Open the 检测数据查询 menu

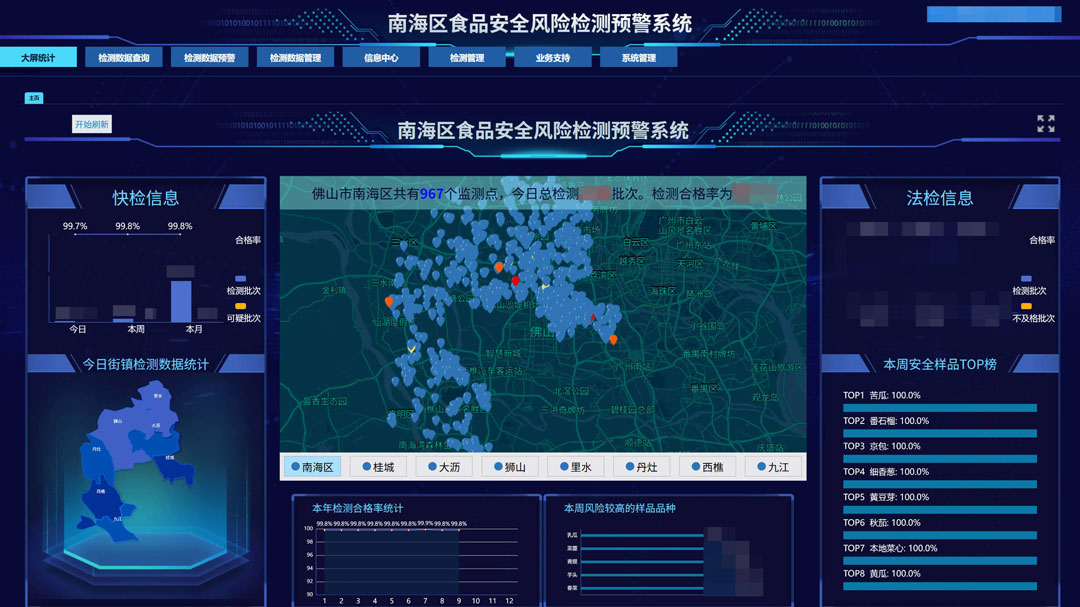(124, 58)
